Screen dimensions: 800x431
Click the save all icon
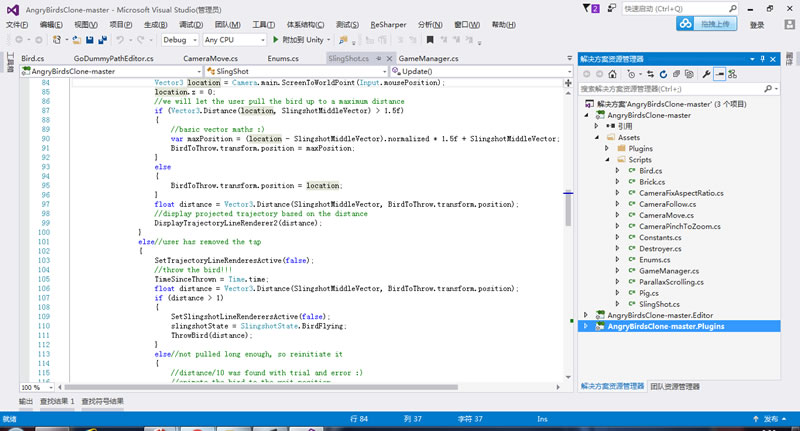(103, 39)
